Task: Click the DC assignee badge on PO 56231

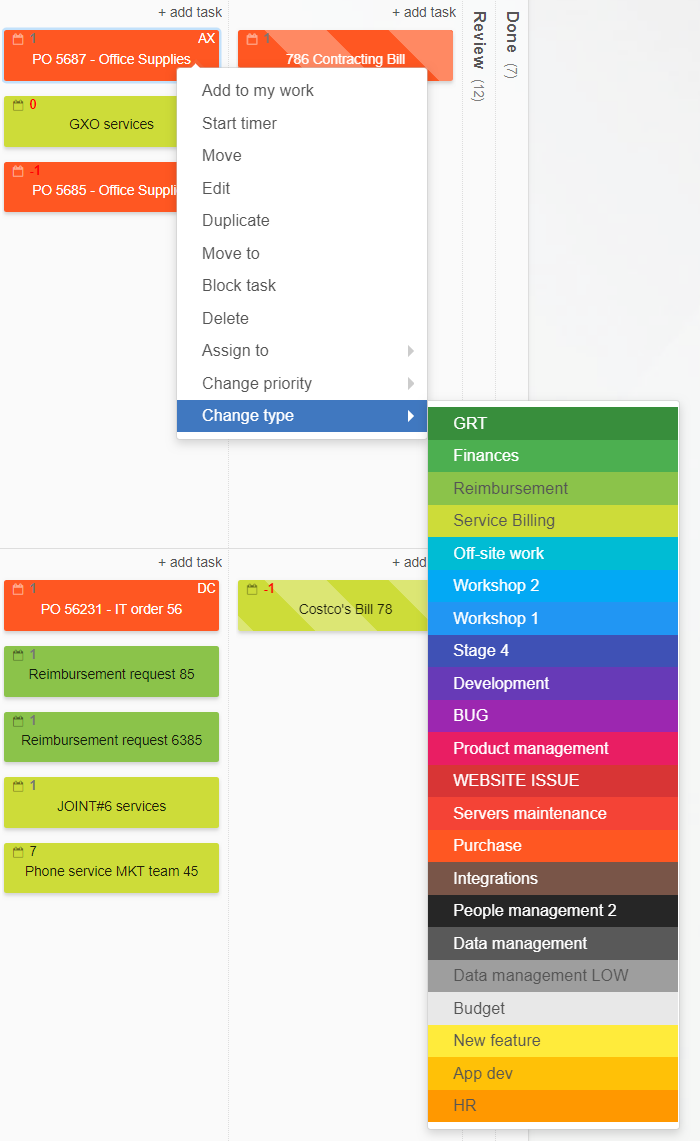Action: point(207,588)
